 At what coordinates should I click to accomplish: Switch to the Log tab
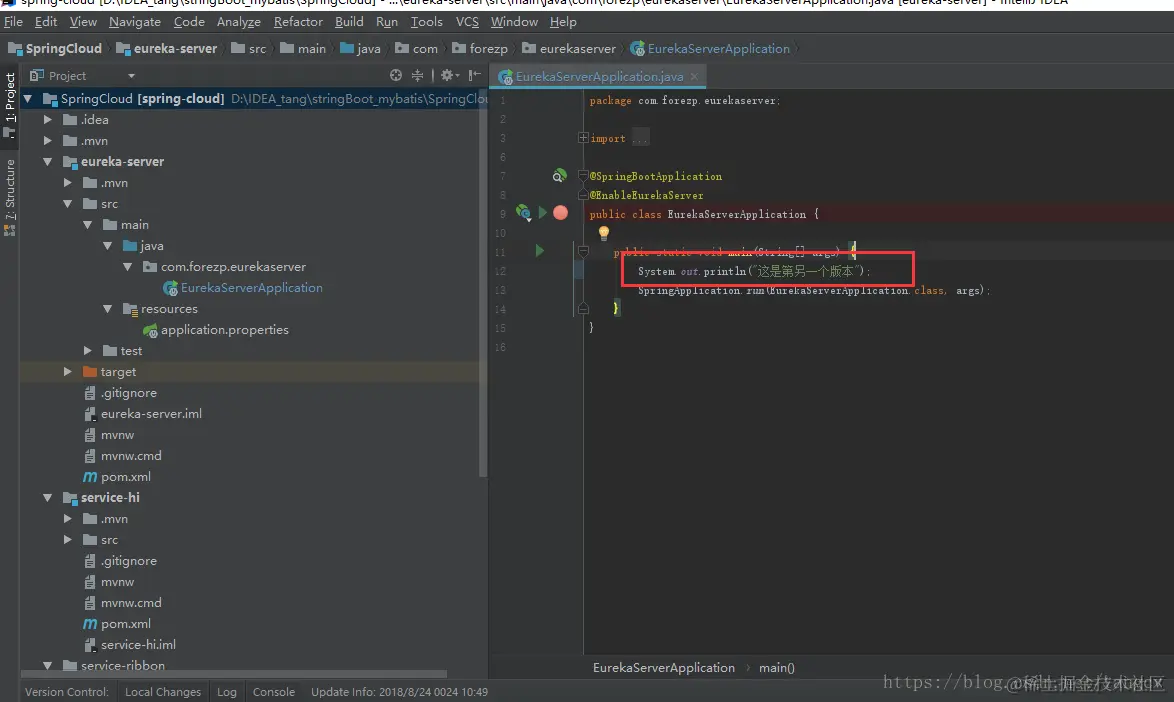[x=227, y=692]
